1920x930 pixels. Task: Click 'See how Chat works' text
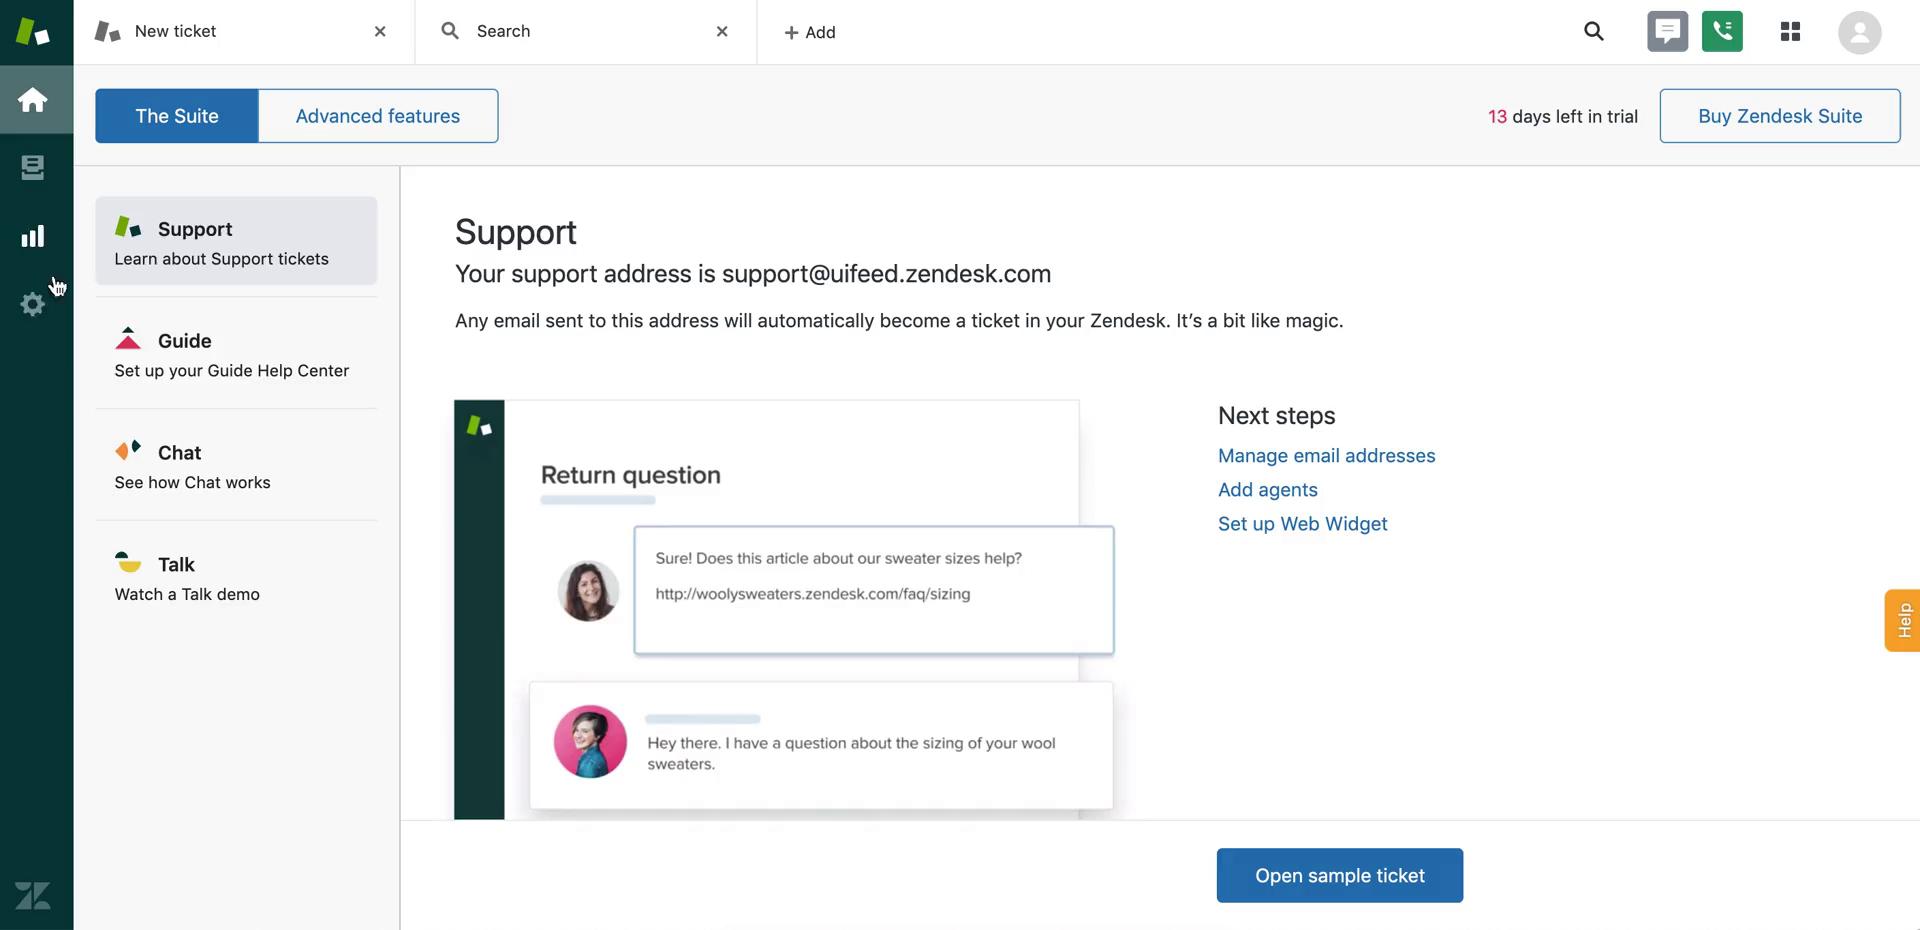point(192,483)
